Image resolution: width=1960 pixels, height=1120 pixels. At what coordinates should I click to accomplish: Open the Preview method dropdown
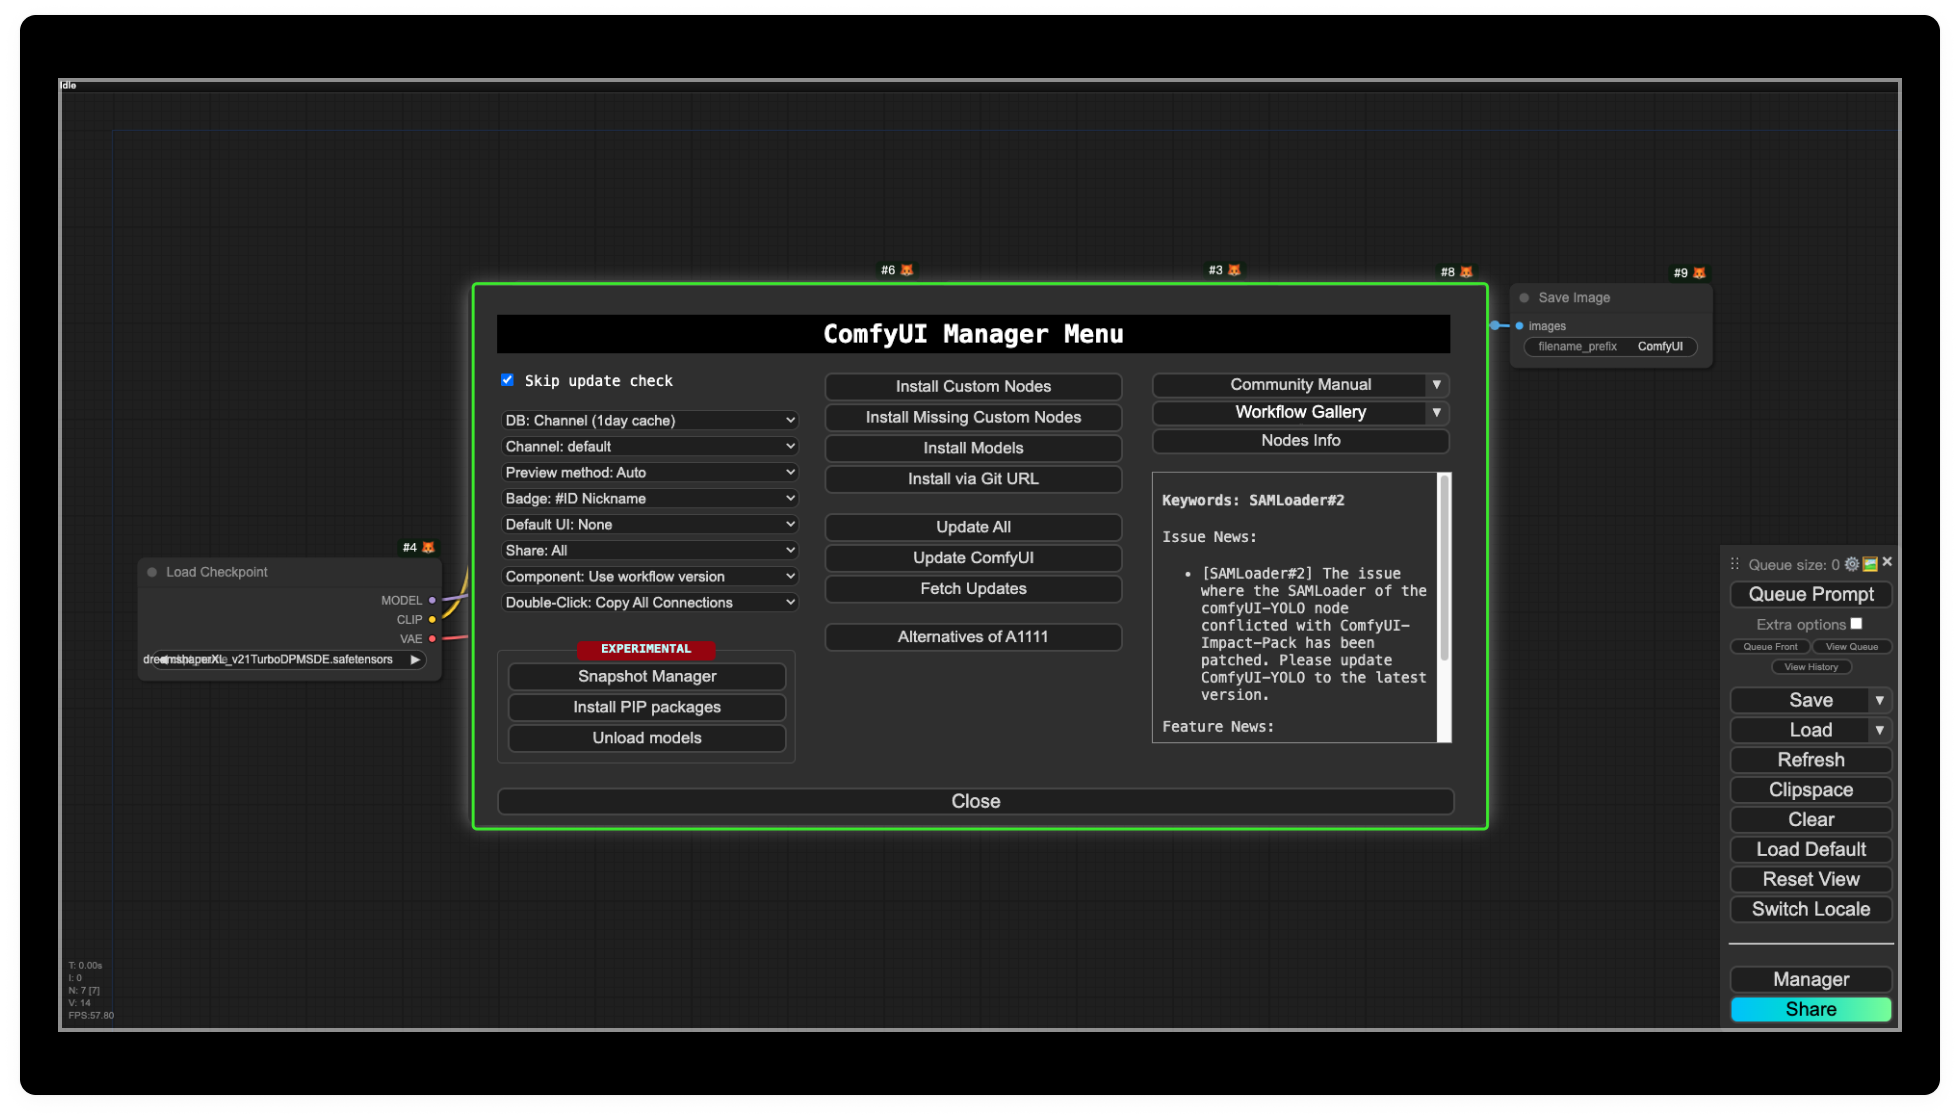(x=649, y=472)
